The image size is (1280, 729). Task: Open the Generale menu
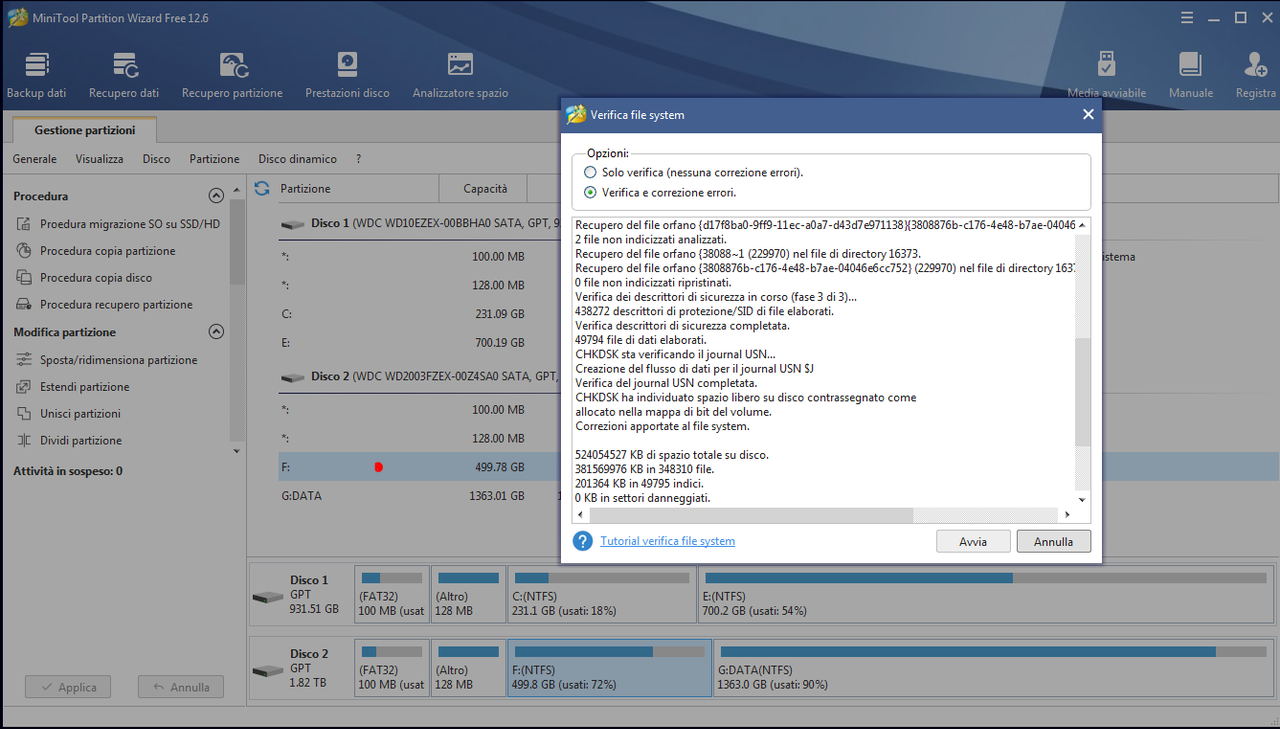[34, 159]
